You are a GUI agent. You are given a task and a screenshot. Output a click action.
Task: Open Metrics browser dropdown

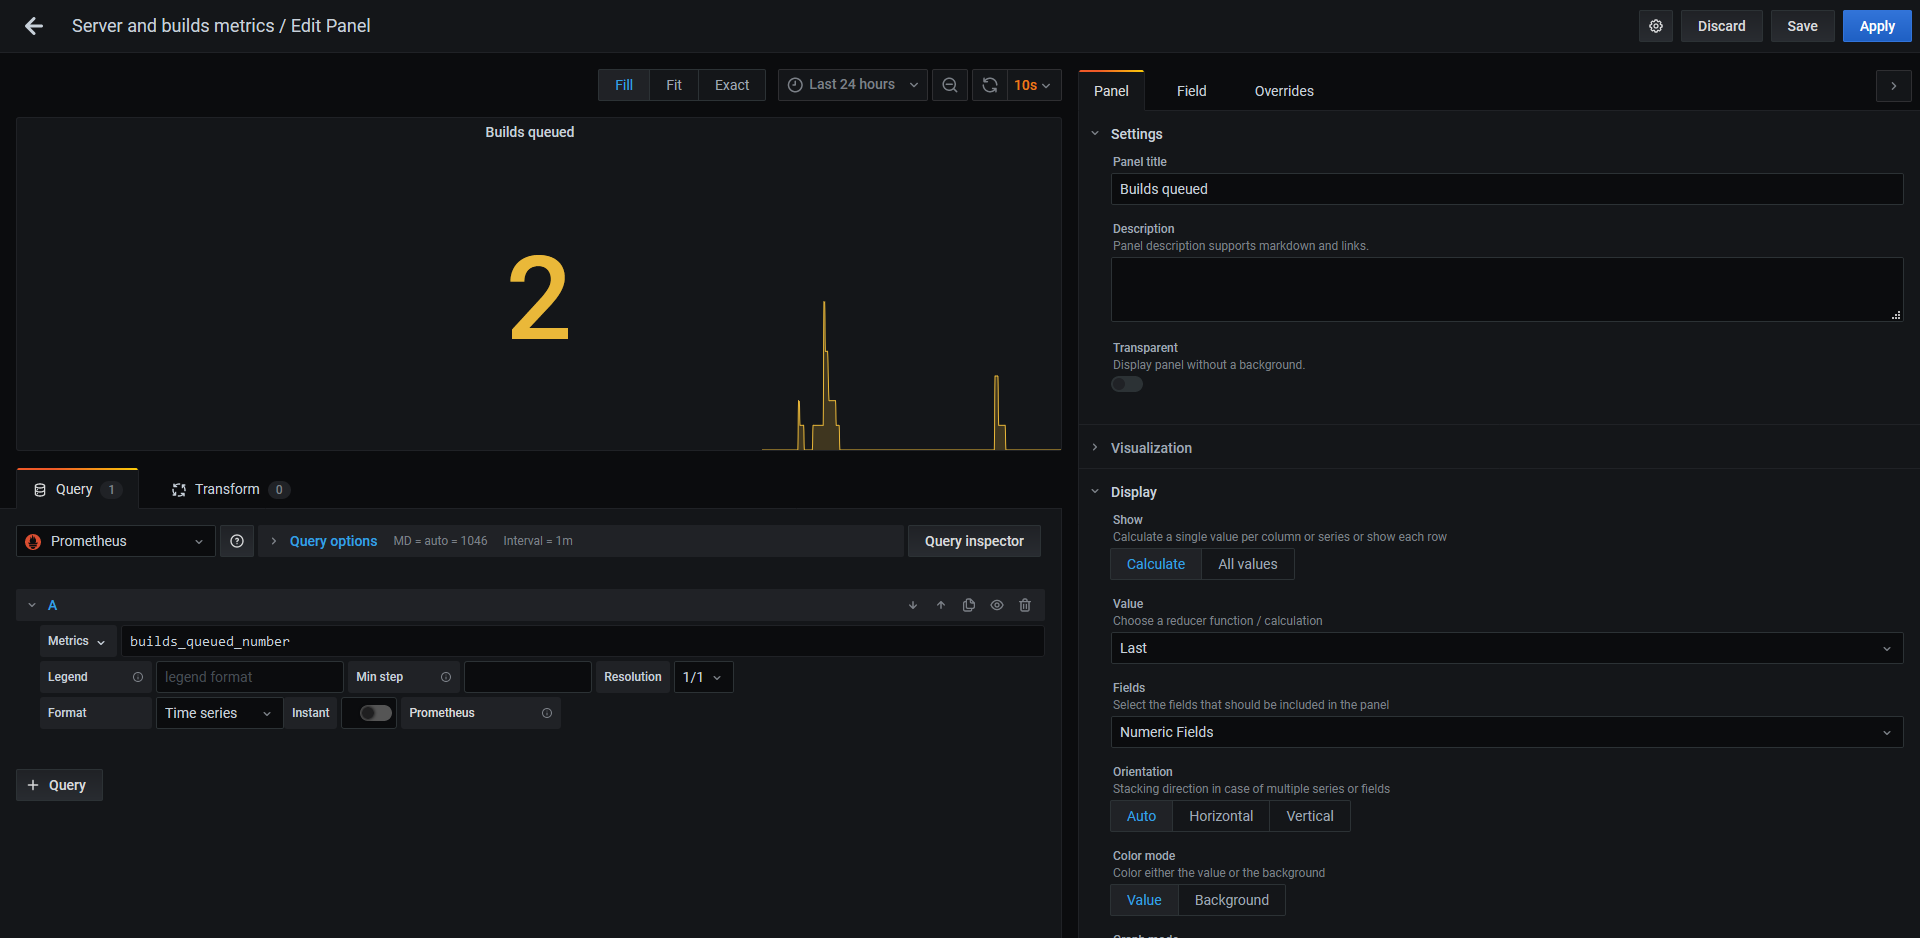point(77,641)
